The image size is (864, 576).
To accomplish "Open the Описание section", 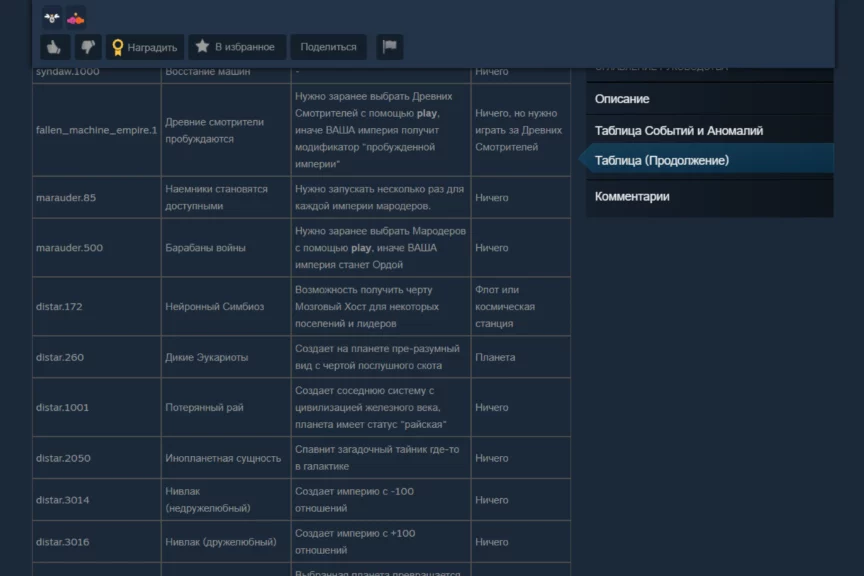I will point(622,99).
